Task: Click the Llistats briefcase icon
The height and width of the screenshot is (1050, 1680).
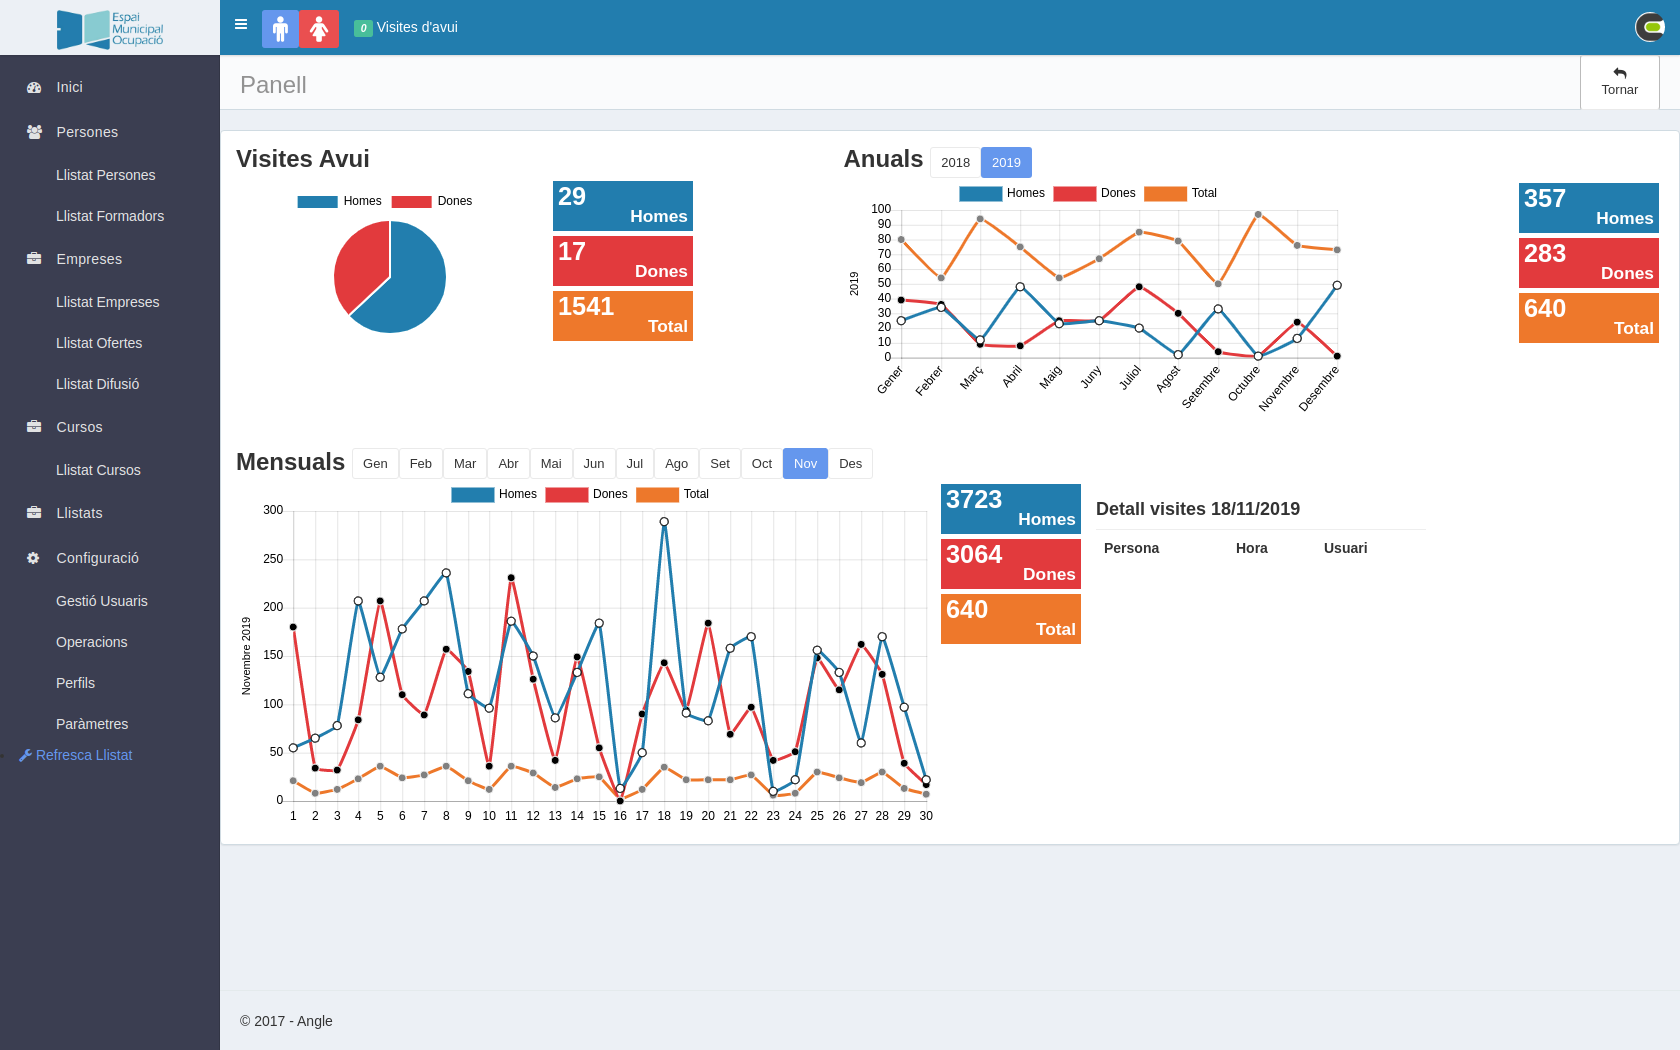Action: pos(34,513)
